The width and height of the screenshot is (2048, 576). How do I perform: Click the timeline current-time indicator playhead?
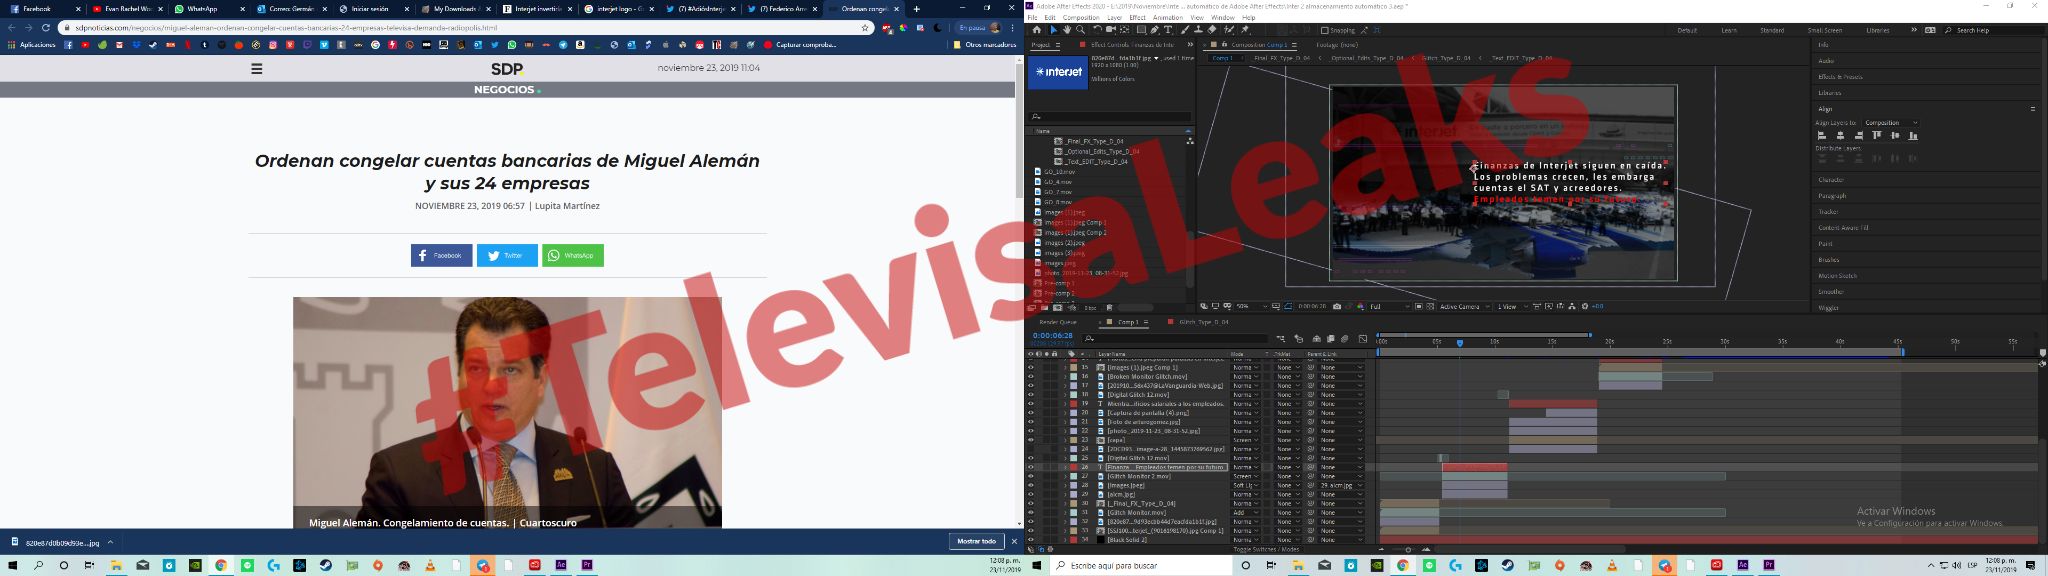1460,342
